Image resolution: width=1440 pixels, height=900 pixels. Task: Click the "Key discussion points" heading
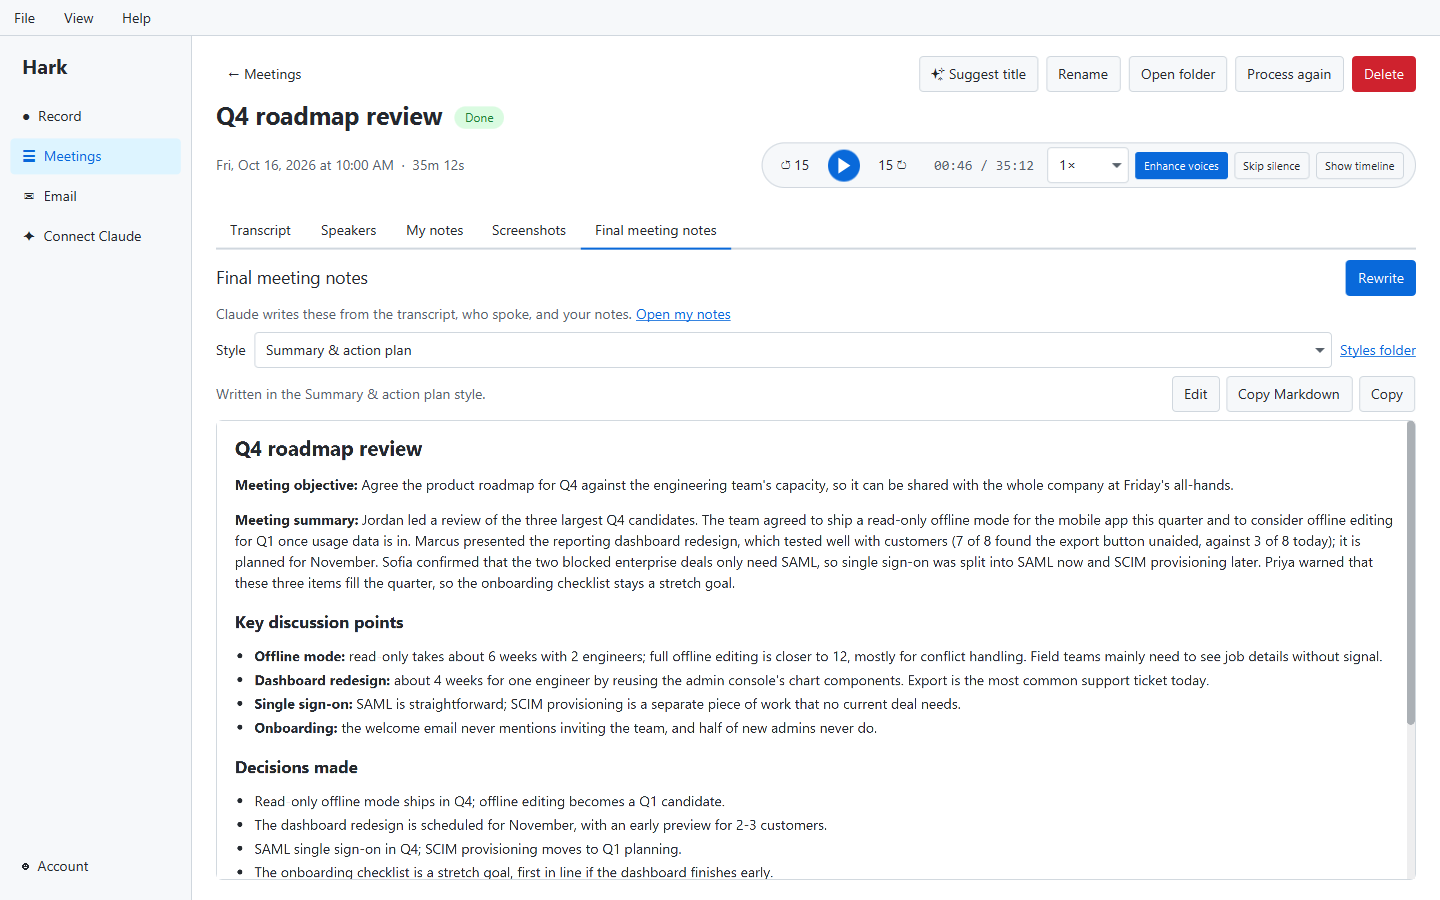click(319, 622)
